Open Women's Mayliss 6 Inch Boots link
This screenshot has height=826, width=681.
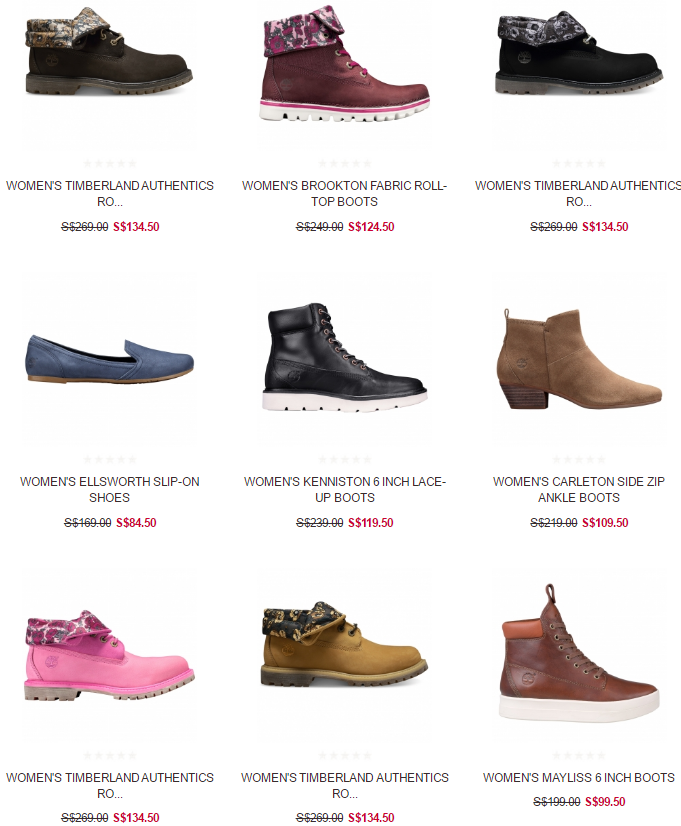coord(579,778)
